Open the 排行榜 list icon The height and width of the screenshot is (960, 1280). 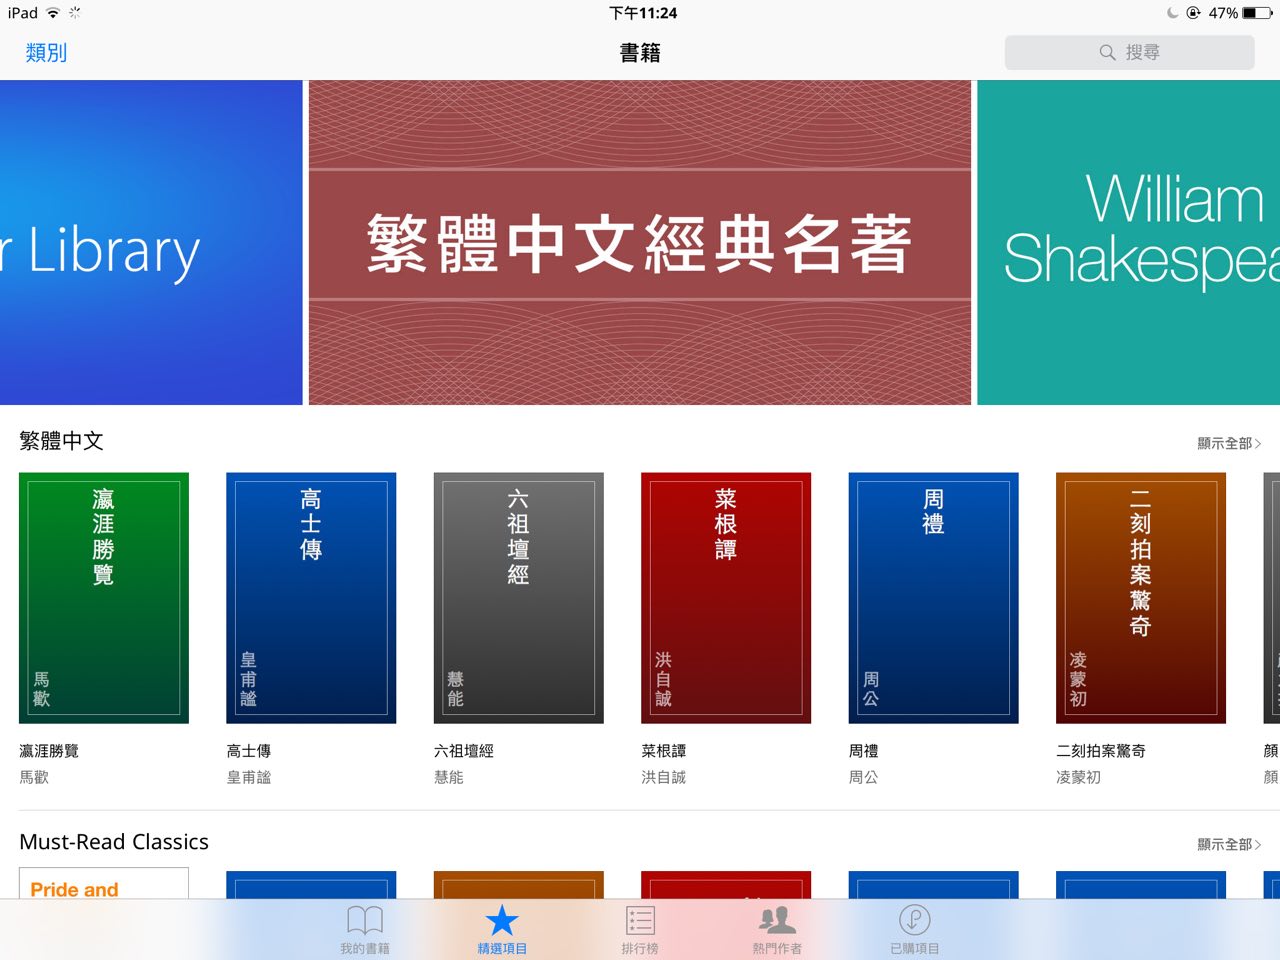(x=640, y=920)
